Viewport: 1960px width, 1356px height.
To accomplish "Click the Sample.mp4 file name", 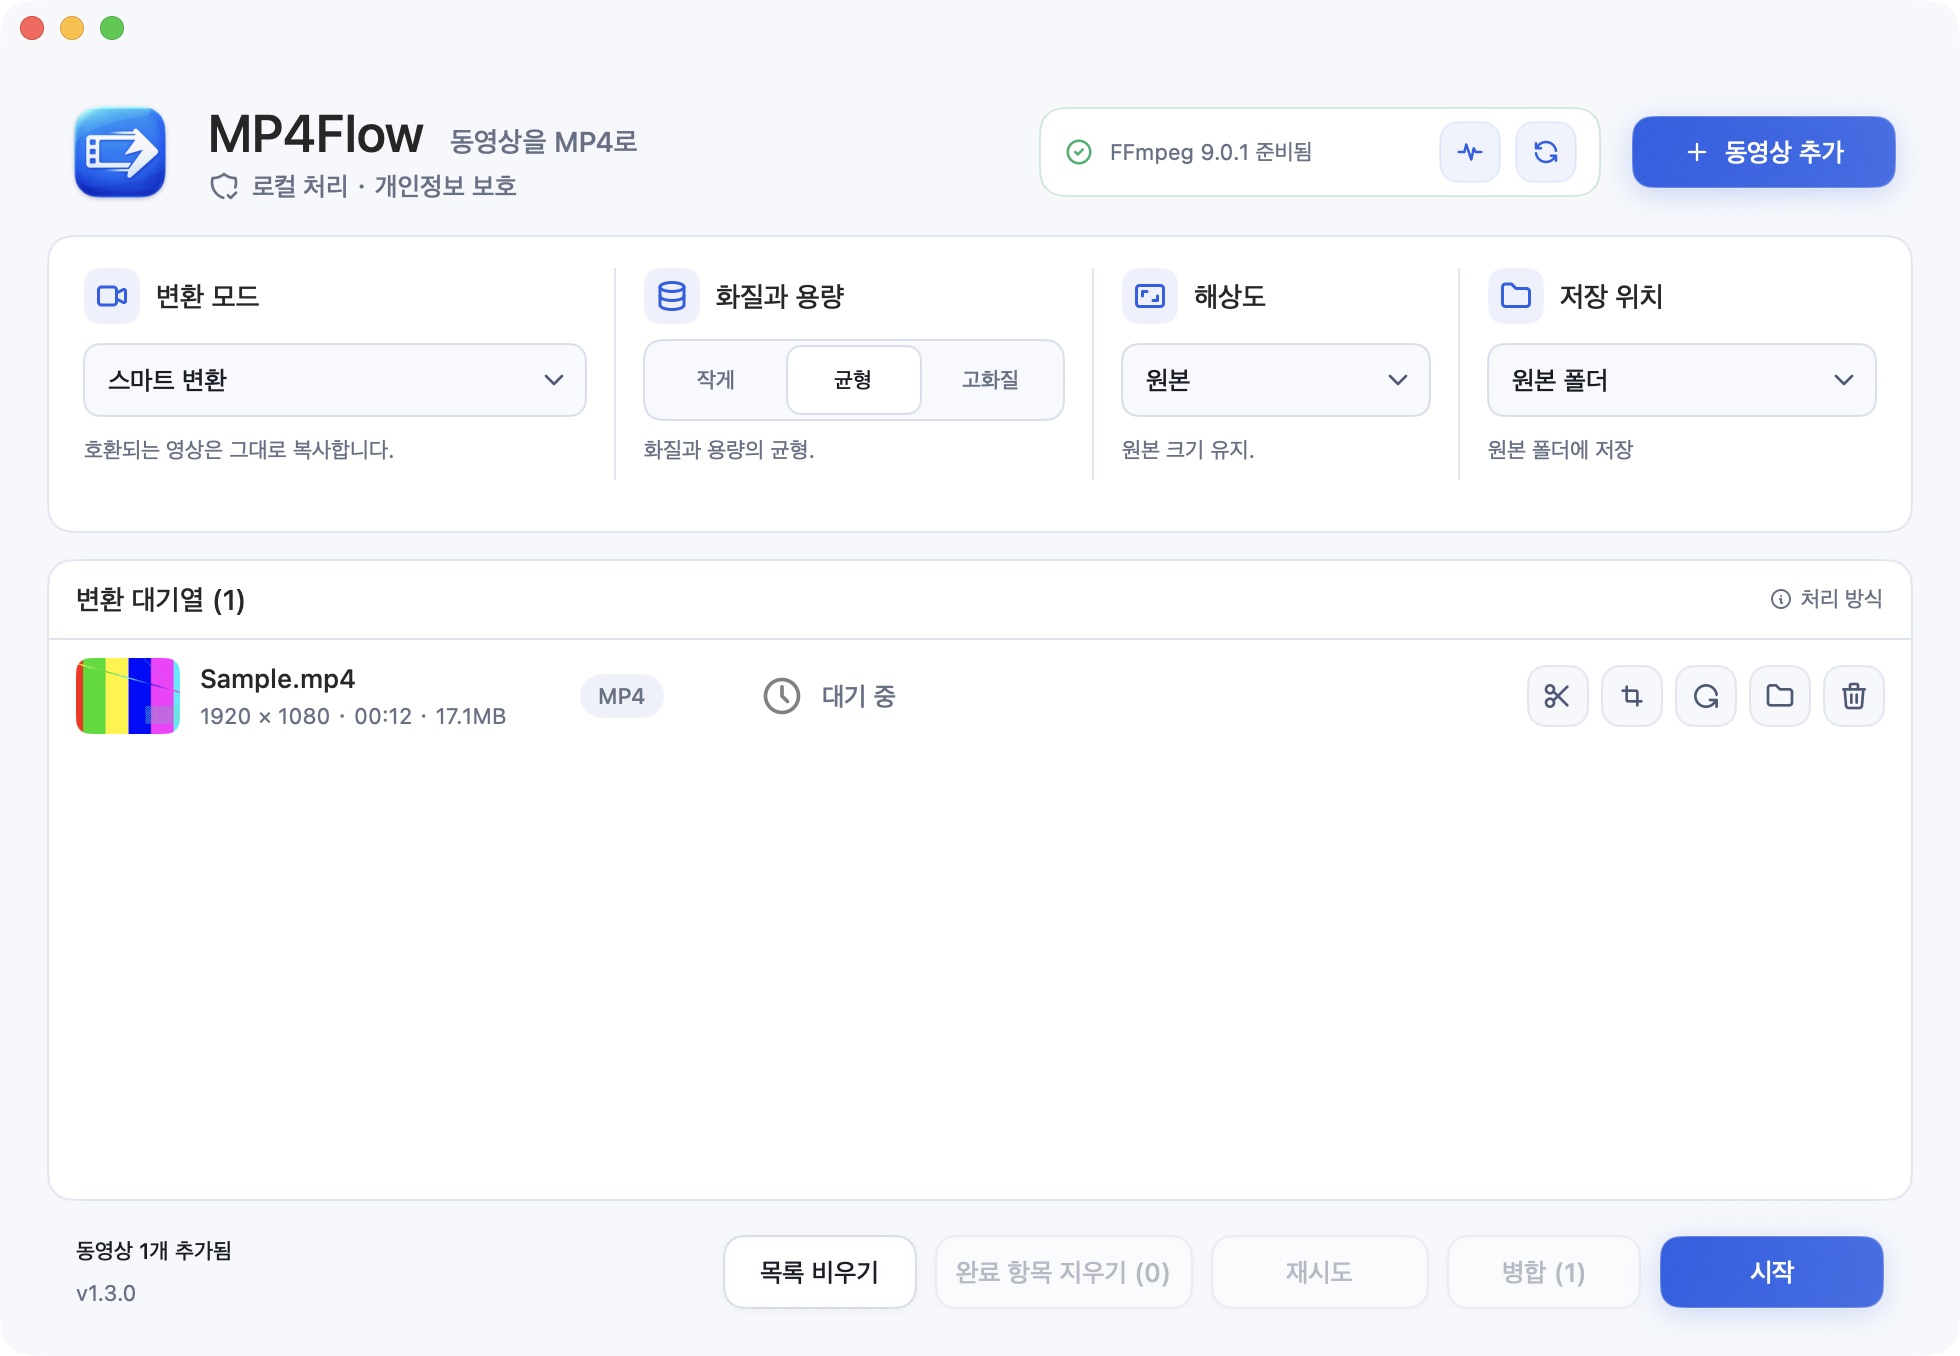I will click(277, 679).
